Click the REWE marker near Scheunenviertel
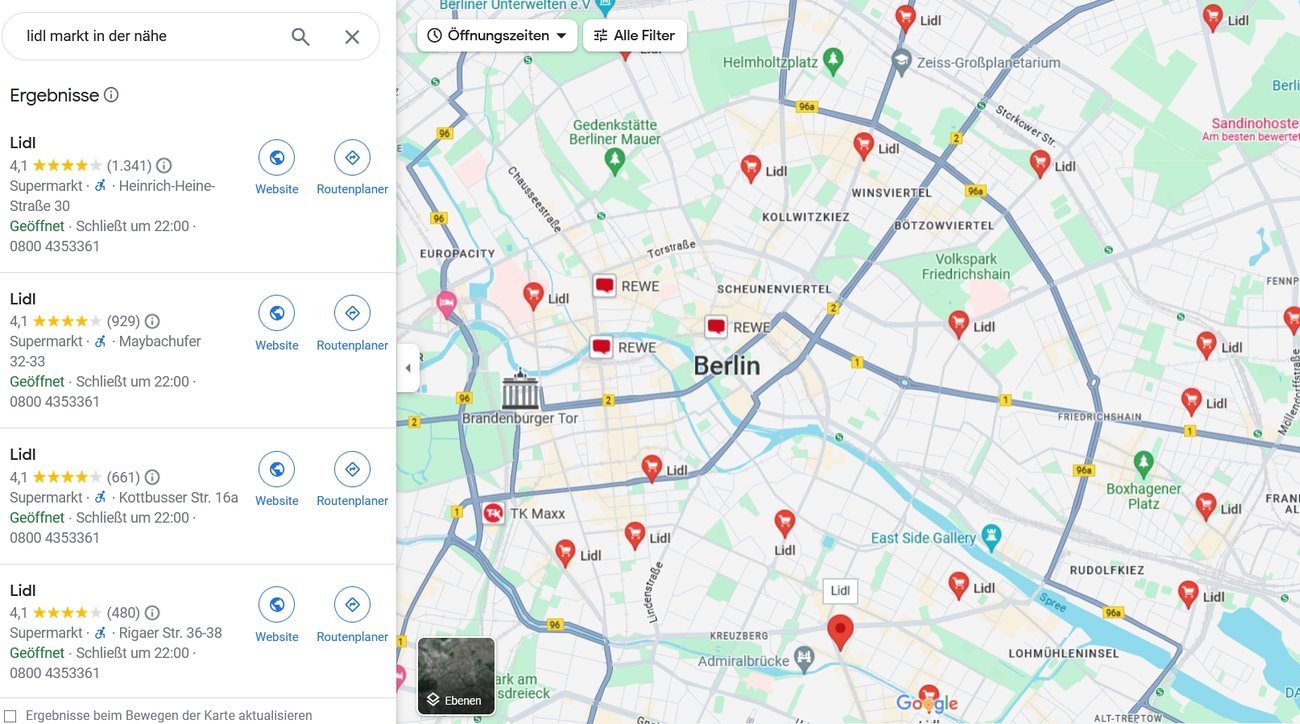The height and width of the screenshot is (724, 1300). click(x=716, y=327)
